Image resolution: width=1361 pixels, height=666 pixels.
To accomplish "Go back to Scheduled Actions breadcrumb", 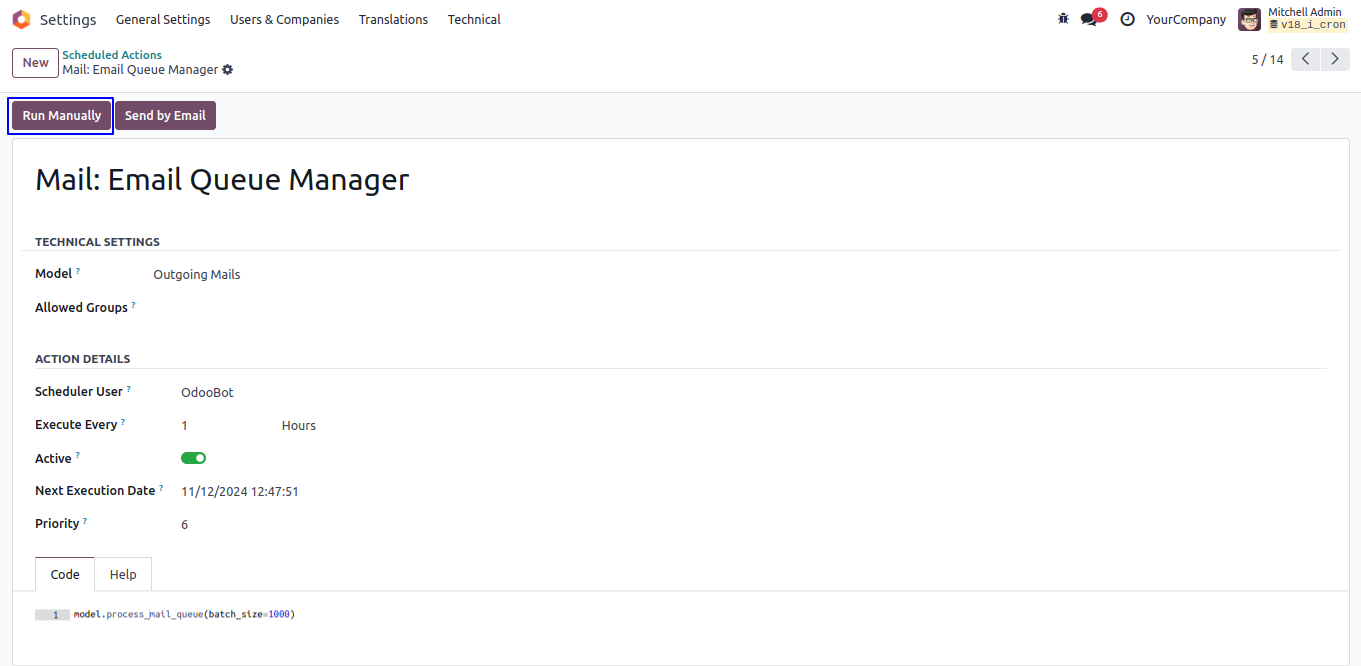I will [x=112, y=55].
